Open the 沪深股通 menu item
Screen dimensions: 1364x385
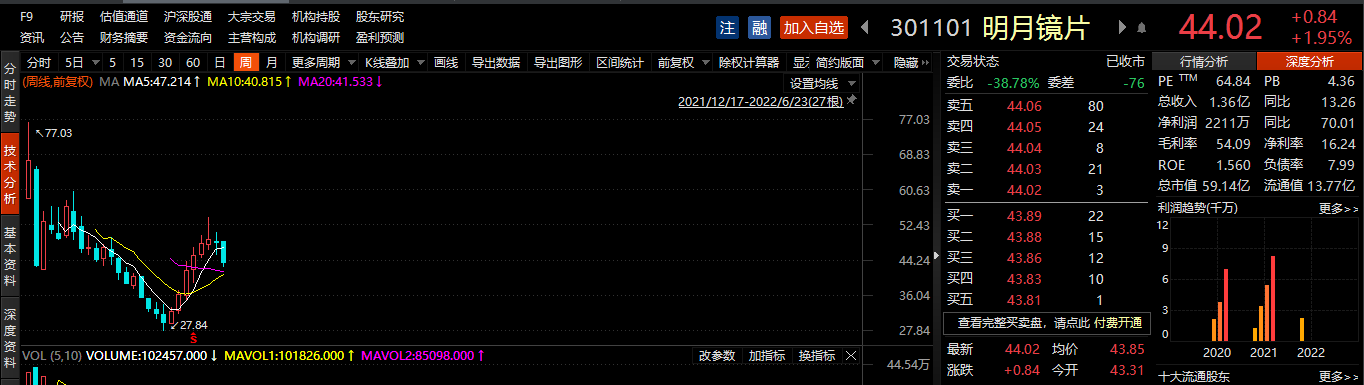pyautogui.click(x=188, y=17)
